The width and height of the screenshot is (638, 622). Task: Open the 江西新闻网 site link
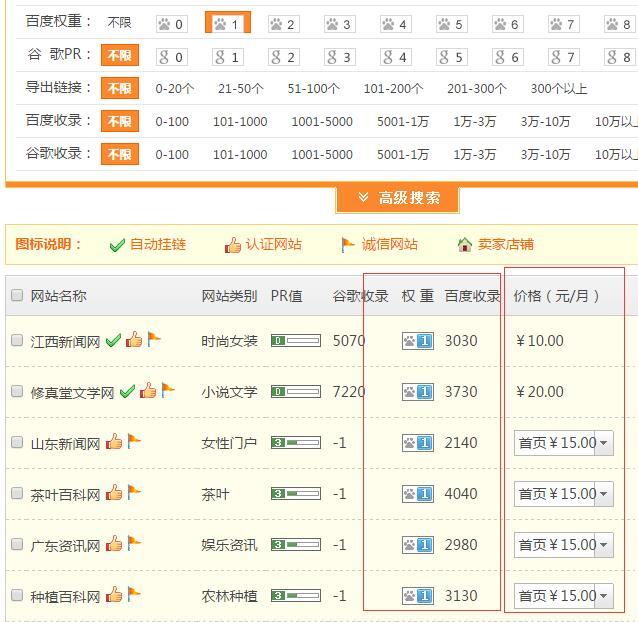pyautogui.click(x=65, y=342)
